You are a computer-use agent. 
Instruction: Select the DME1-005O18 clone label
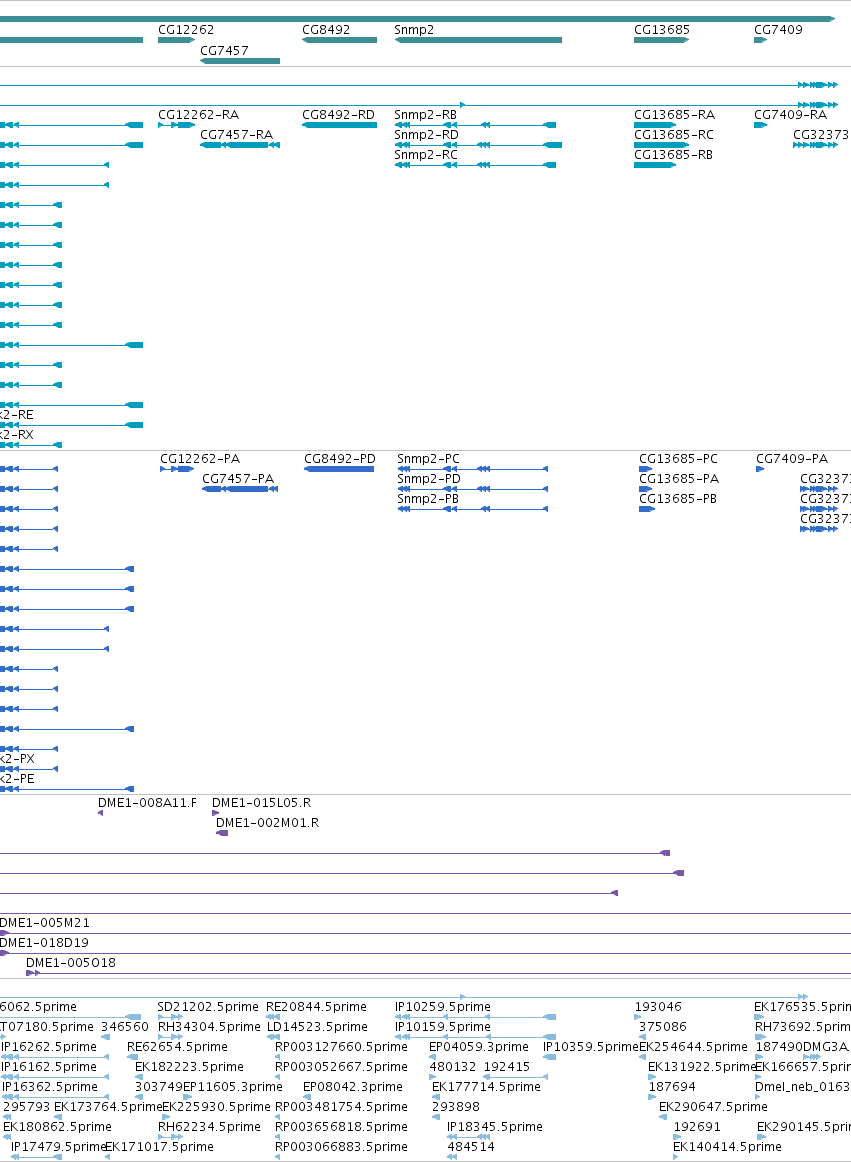tap(70, 963)
